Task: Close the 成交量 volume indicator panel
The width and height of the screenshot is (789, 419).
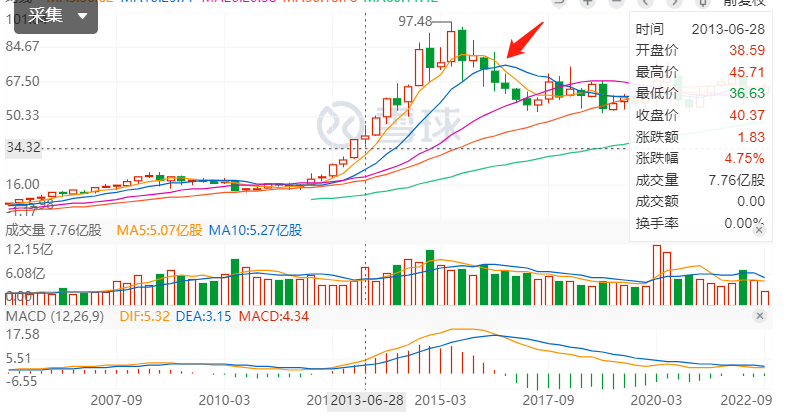Action: tap(762, 230)
